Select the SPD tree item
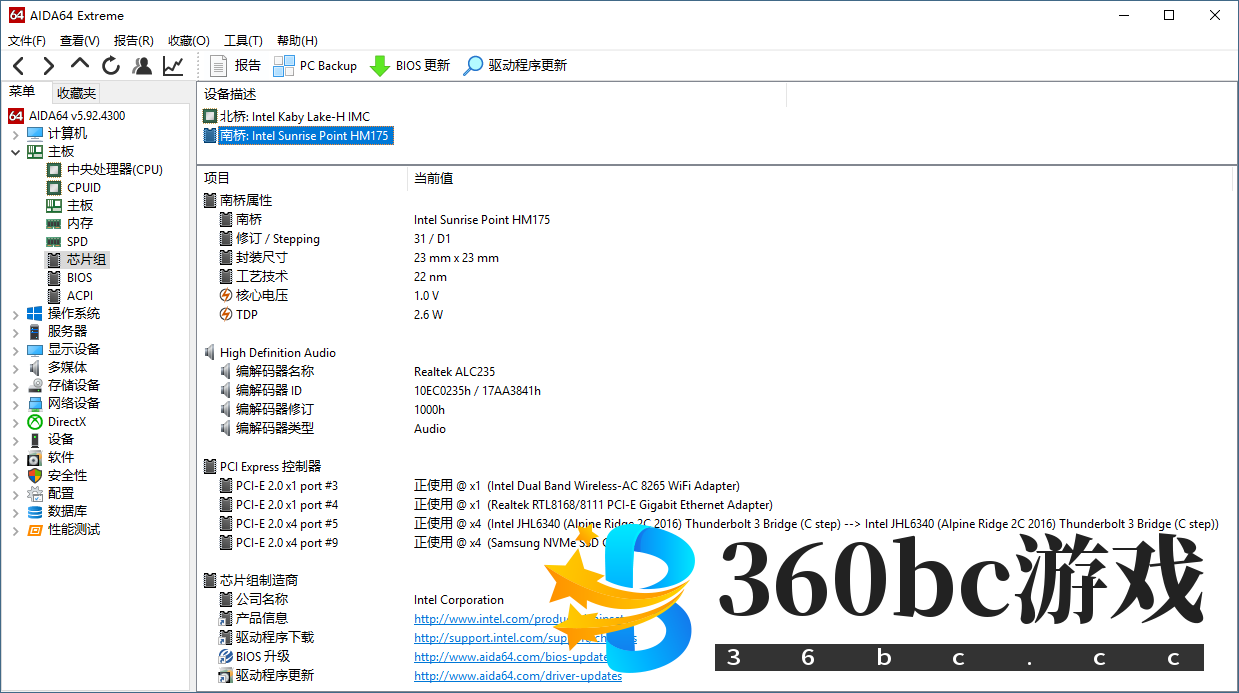 (77, 242)
